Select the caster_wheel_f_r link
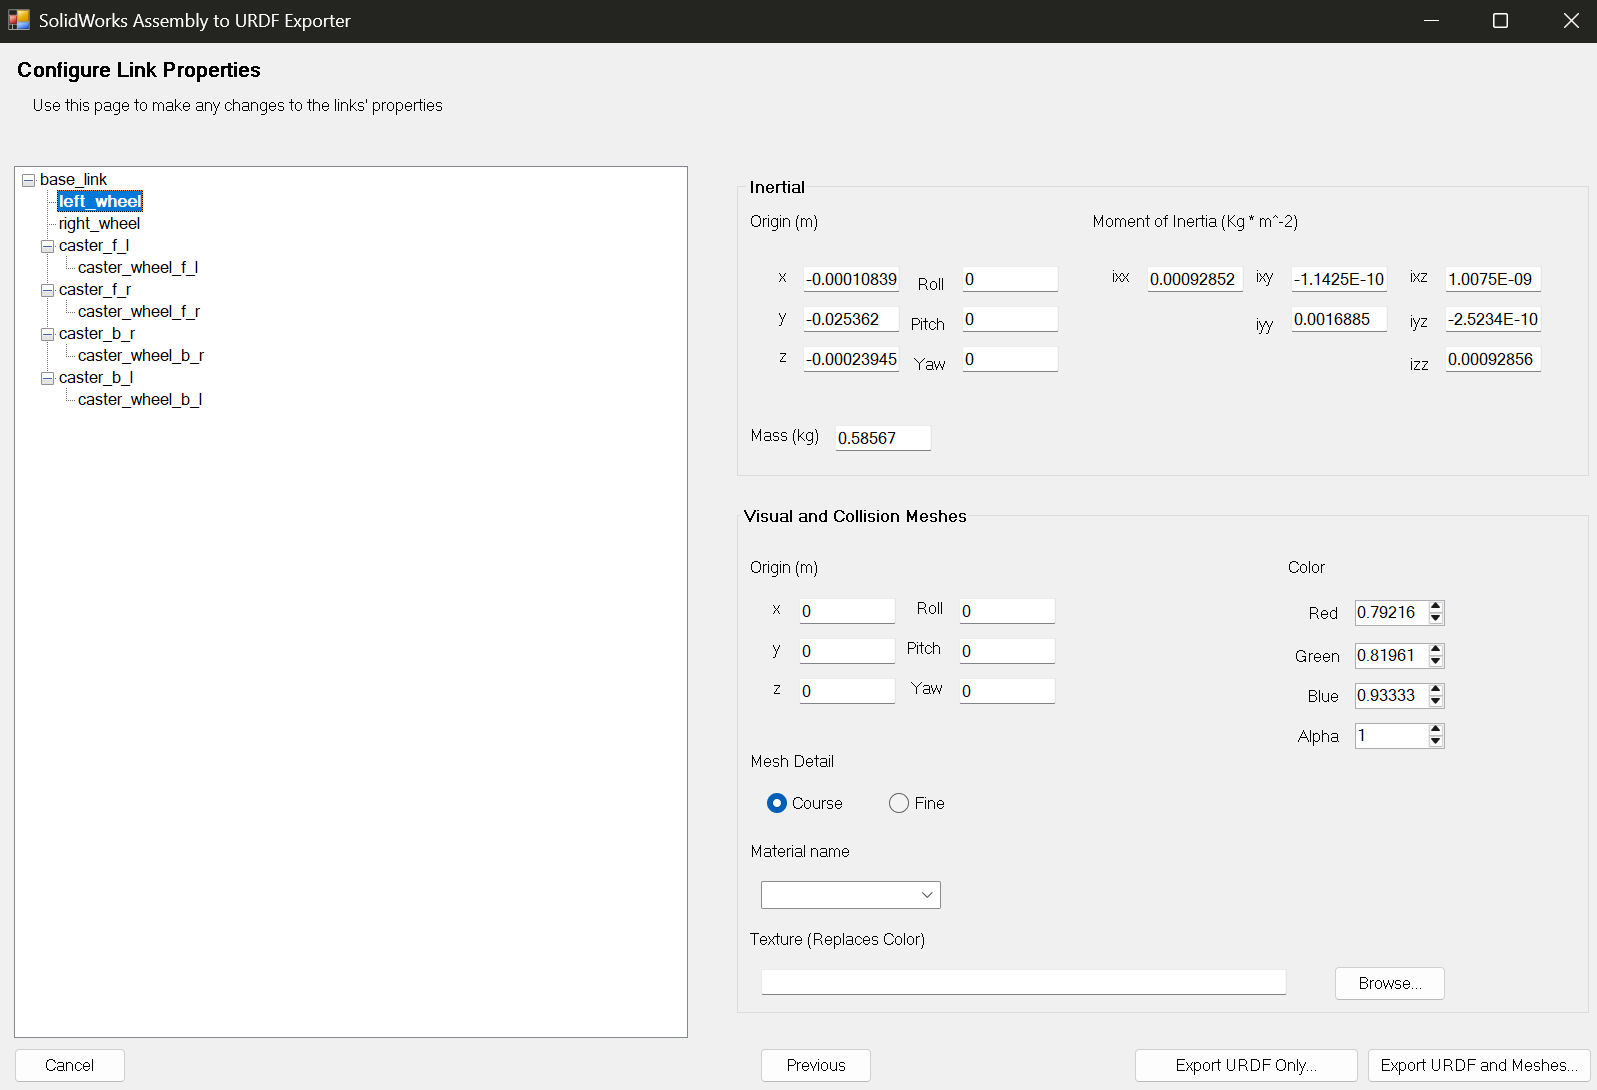This screenshot has width=1597, height=1090. 139,311
